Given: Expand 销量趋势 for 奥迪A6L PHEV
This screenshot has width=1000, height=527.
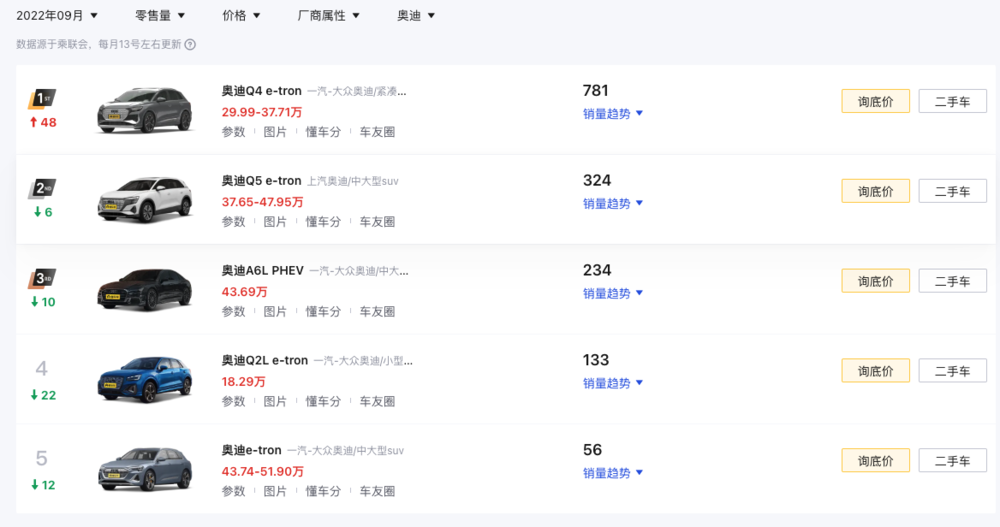Looking at the screenshot, I should [x=613, y=293].
